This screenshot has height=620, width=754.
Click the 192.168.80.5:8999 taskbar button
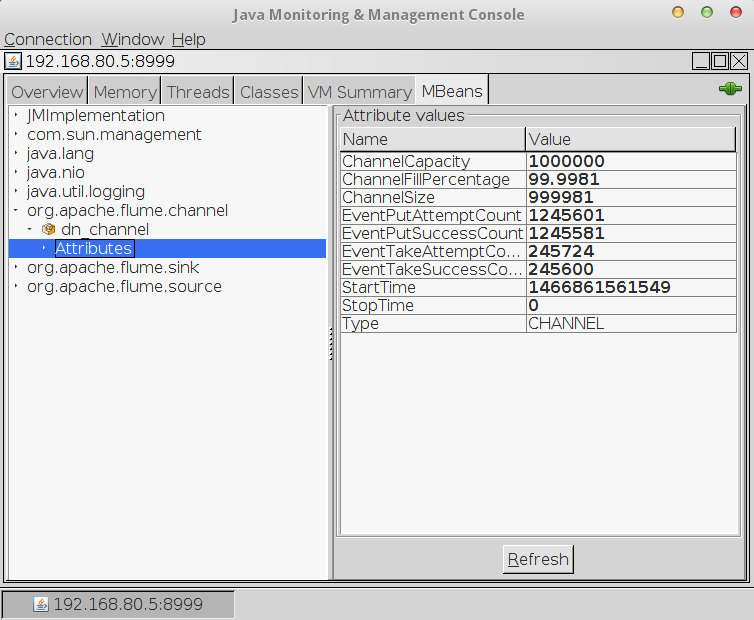point(118,604)
